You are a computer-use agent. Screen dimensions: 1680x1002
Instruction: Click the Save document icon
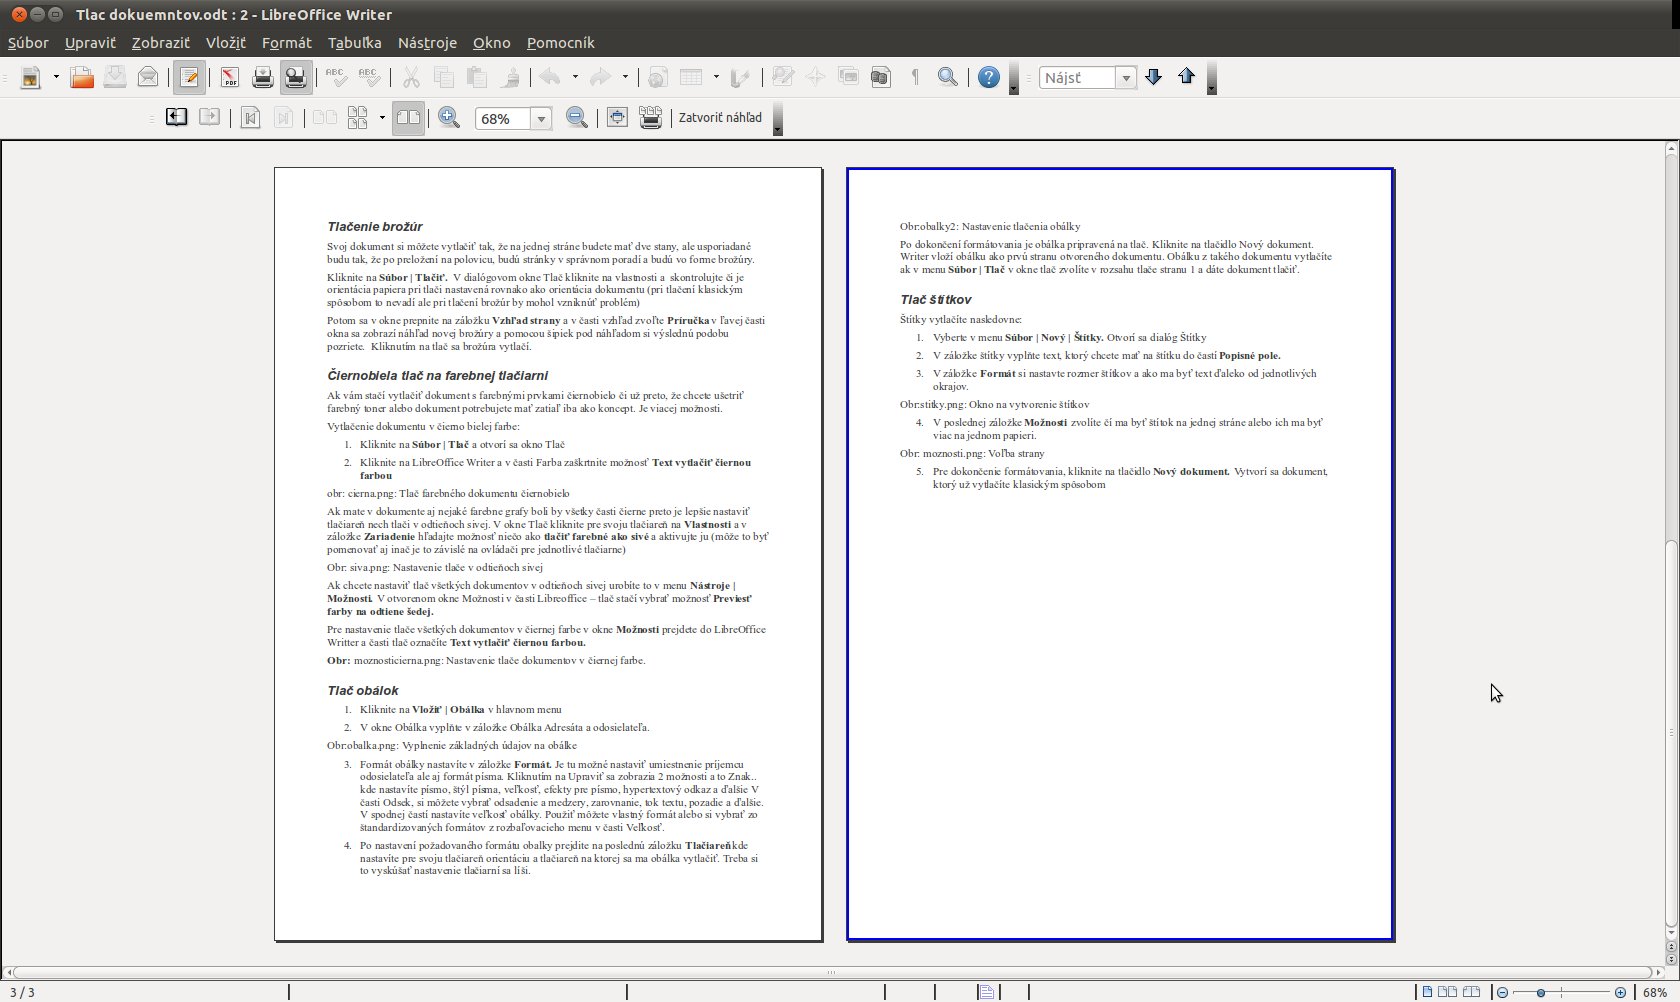[115, 77]
